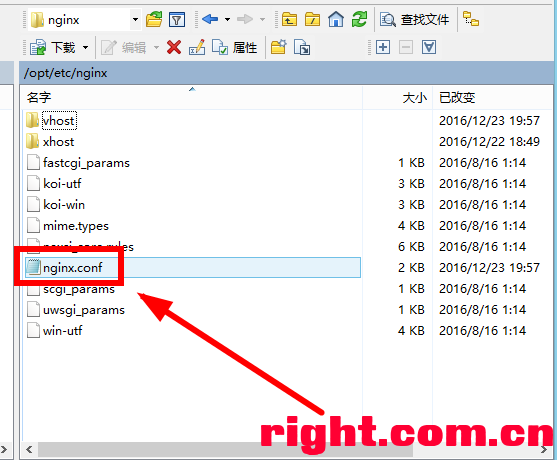
Task: Go to the root directory icon
Action: point(313,20)
